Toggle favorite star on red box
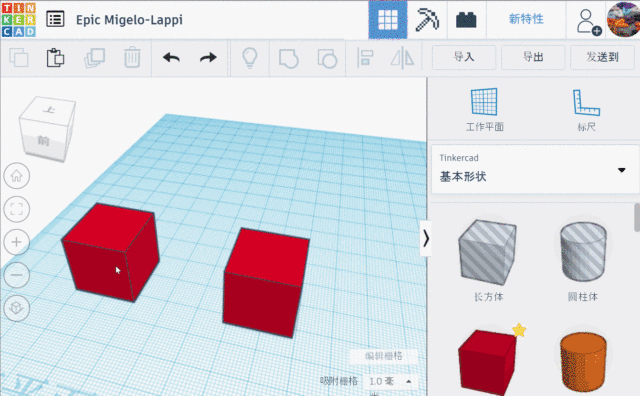Screen dimensions: 640x396 519,330
